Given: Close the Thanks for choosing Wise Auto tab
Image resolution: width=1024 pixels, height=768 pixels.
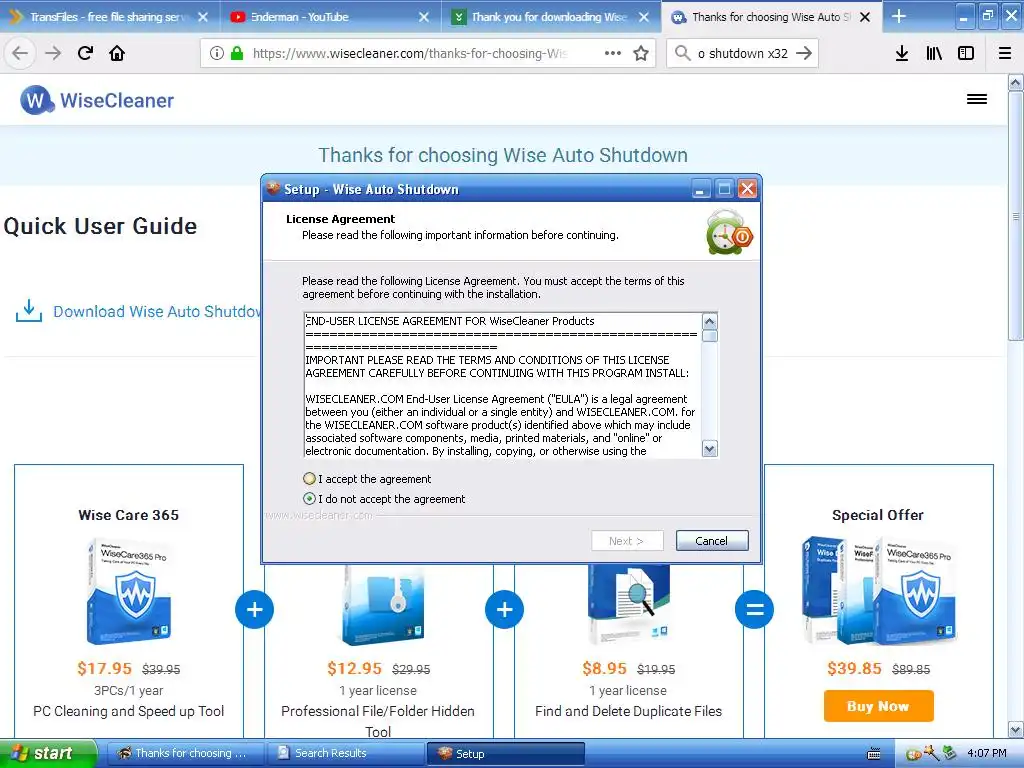Looking at the screenshot, I should point(865,17).
